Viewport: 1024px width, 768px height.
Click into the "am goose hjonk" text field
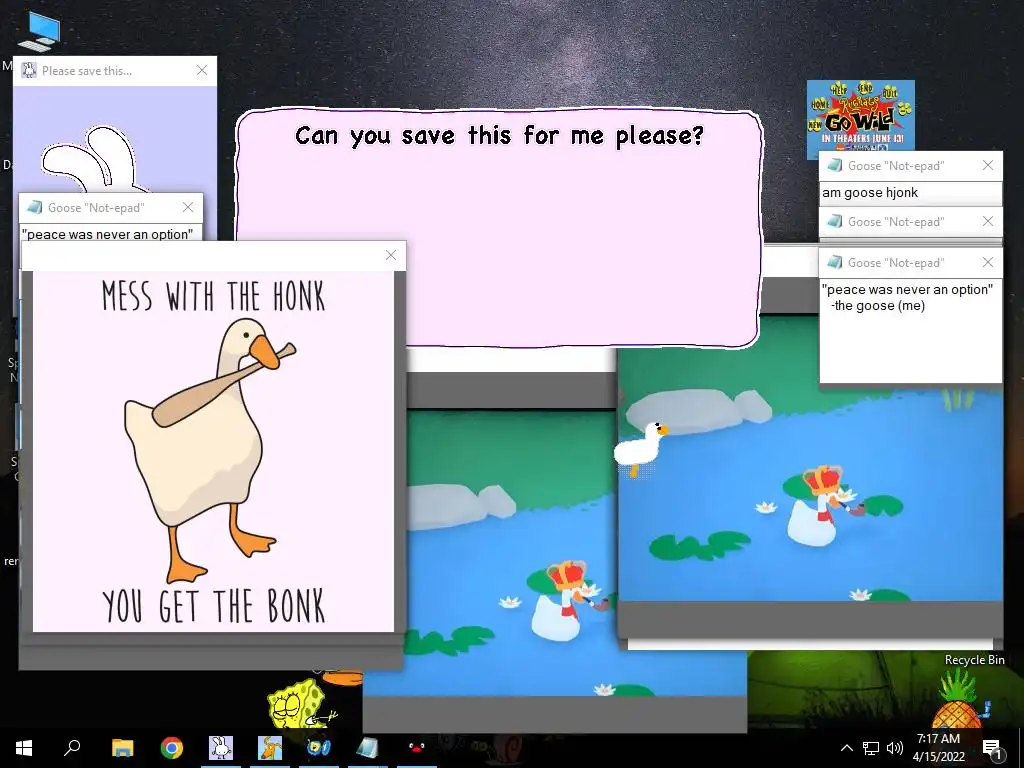tap(910, 193)
